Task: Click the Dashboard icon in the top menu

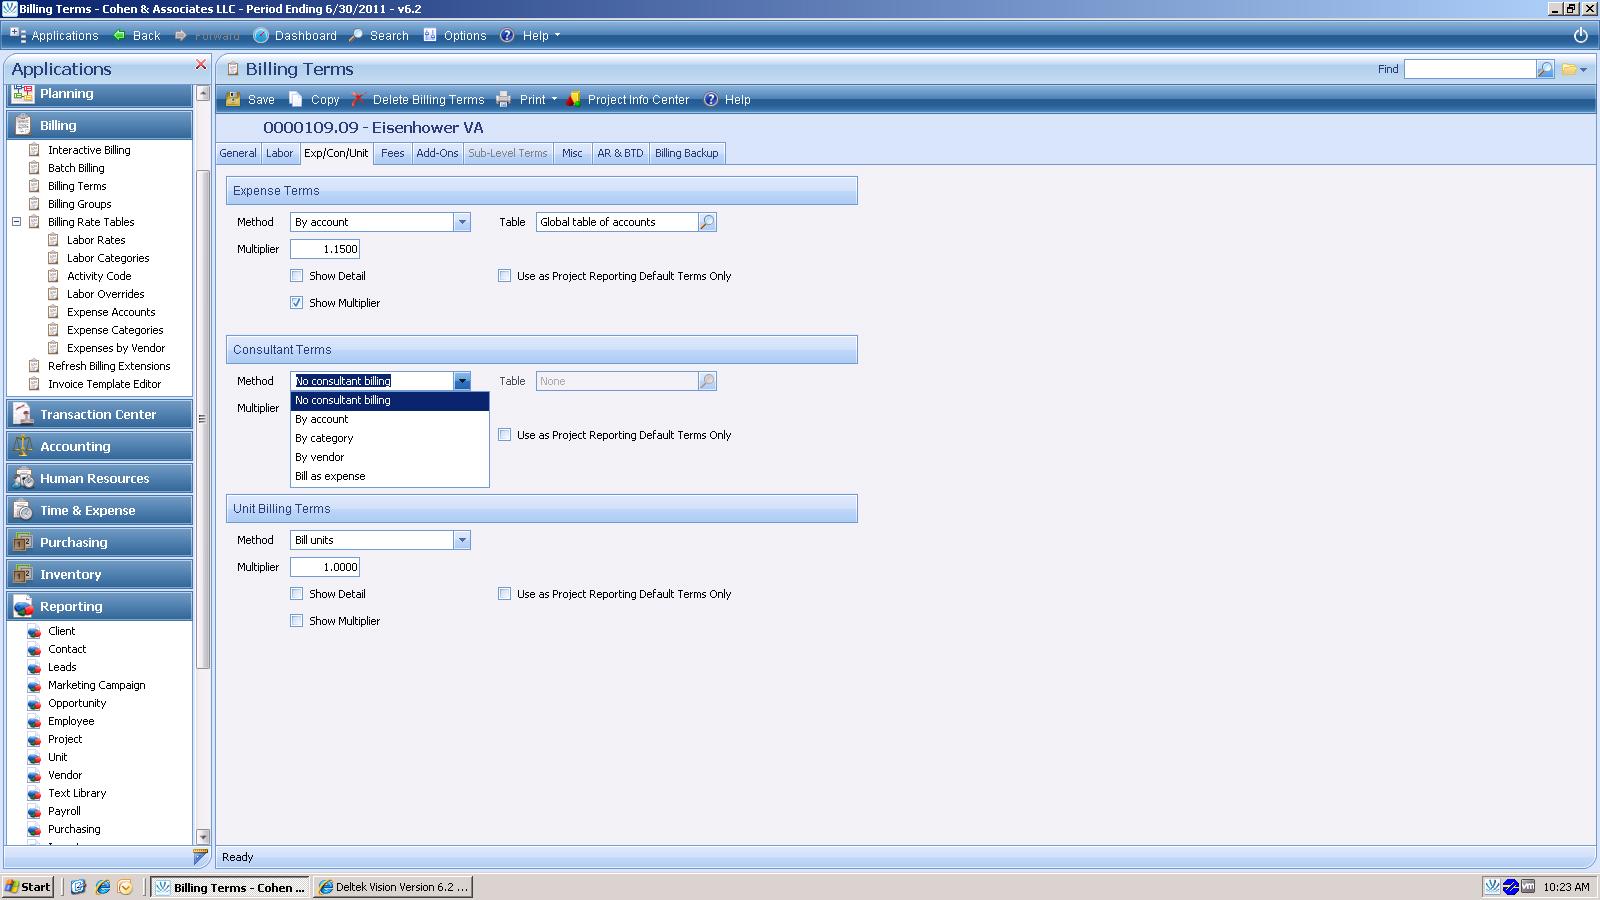Action: point(261,35)
